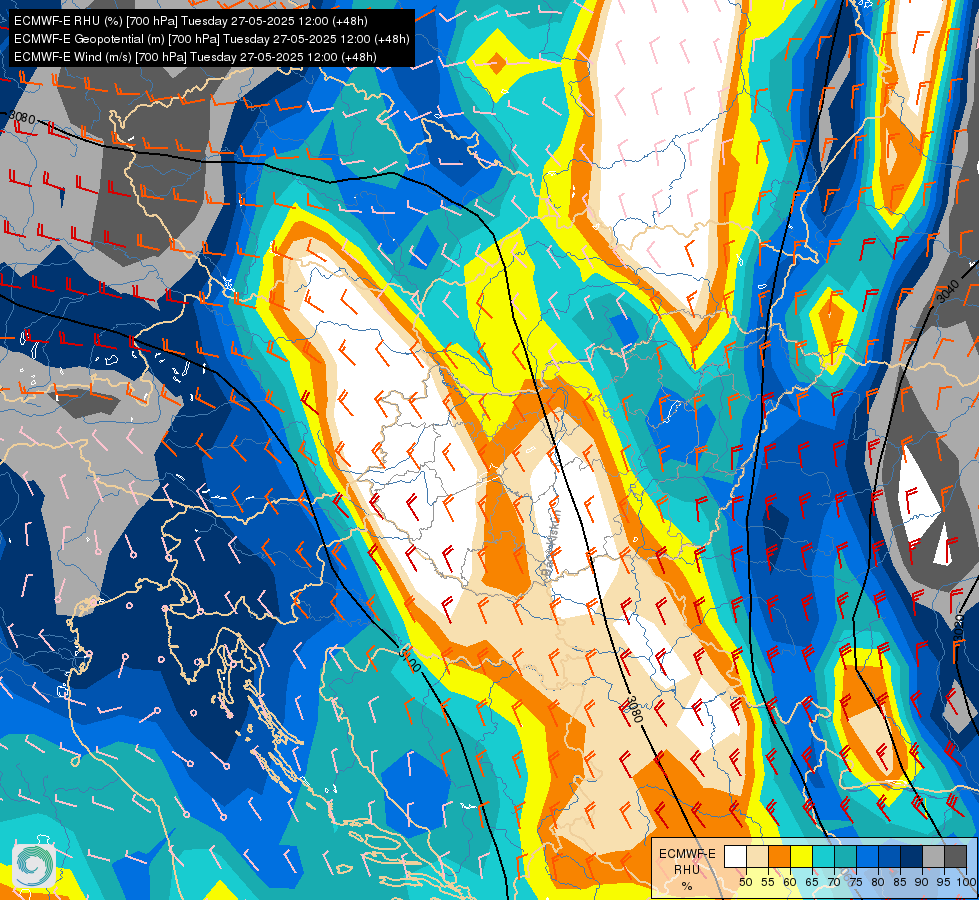Pick the cyan legend swatch for 65–70%
Image resolution: width=979 pixels, height=900 pixels.
click(x=824, y=856)
